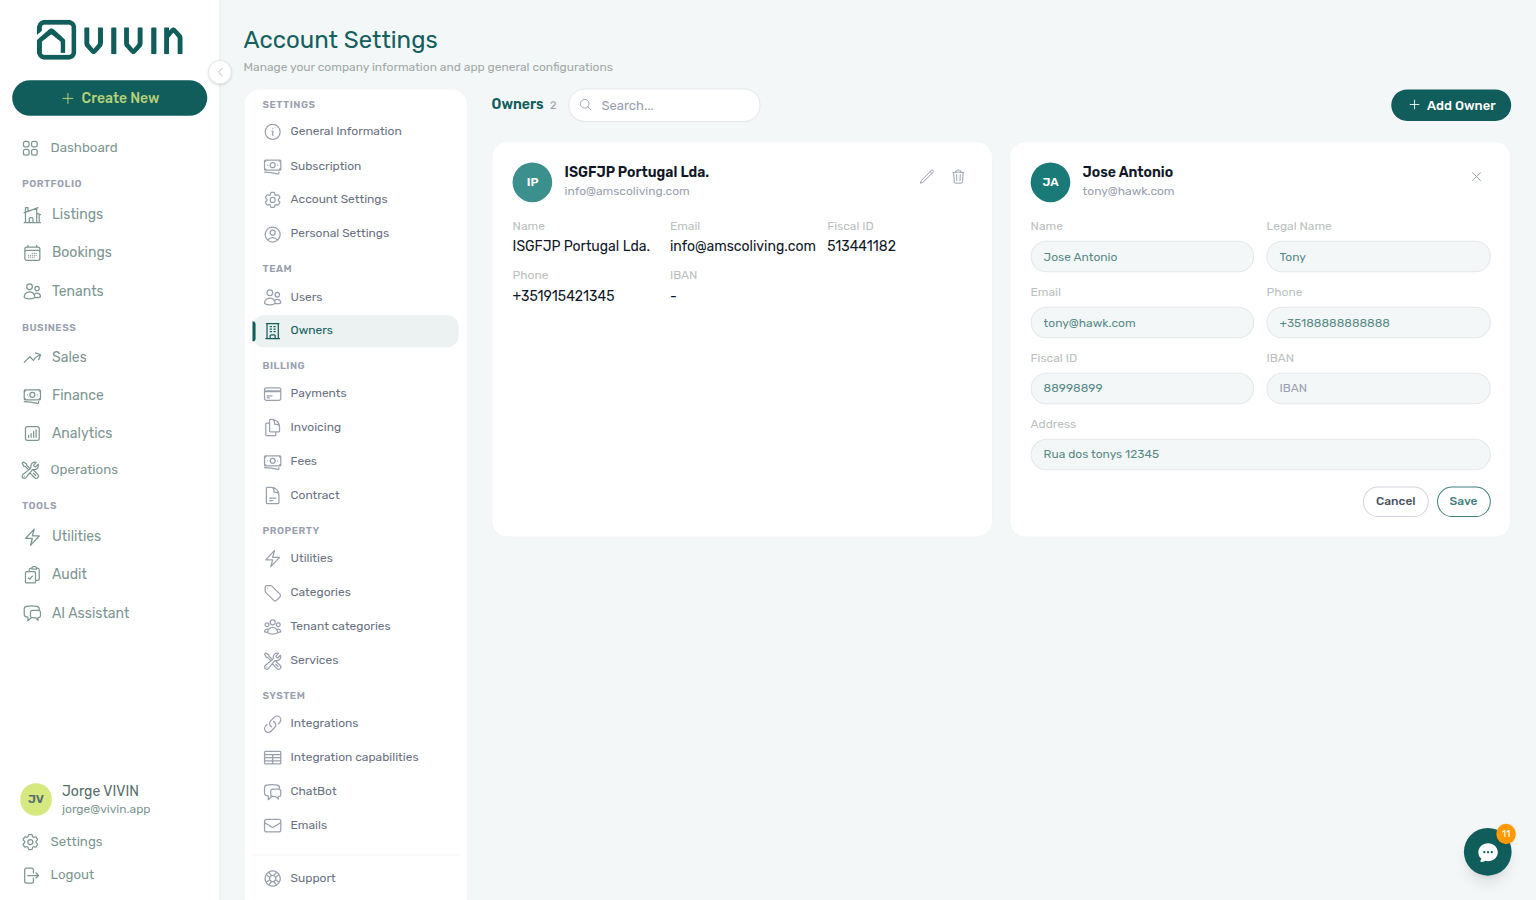Click the Subscription icon in settings

[272, 166]
